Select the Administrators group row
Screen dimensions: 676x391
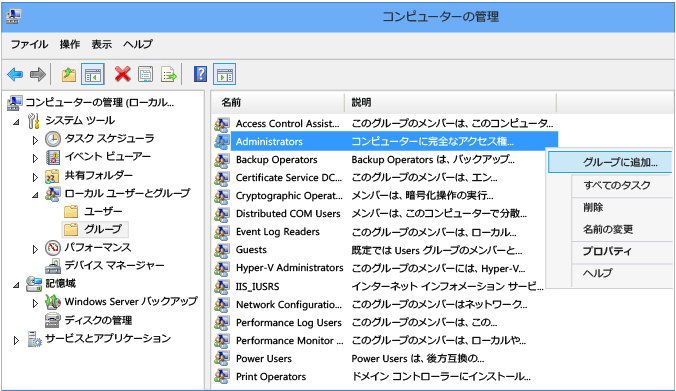click(385, 141)
